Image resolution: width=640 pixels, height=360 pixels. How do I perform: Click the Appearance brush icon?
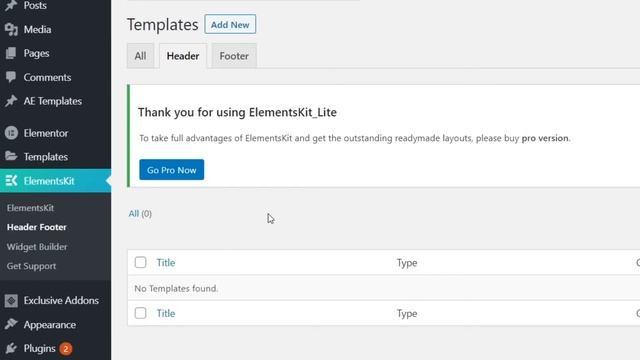[11, 324]
